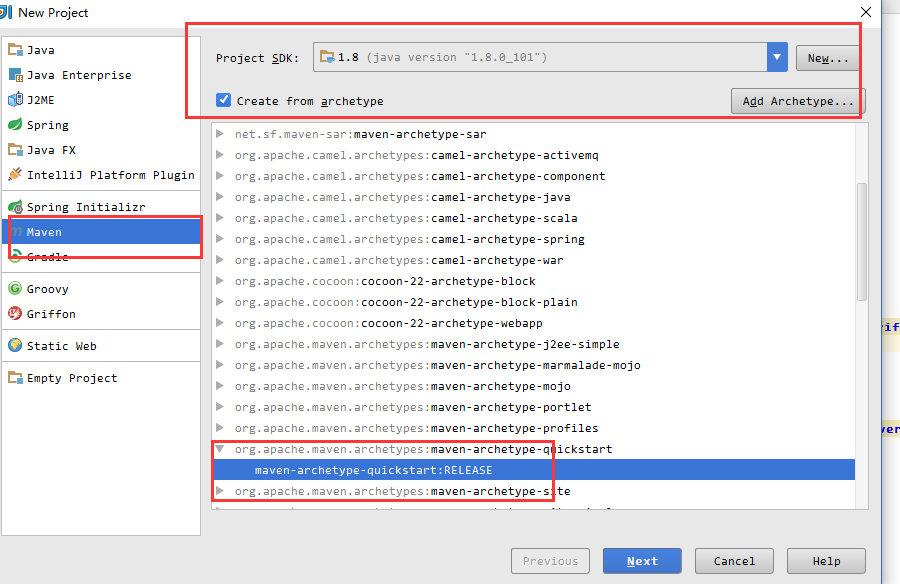
Task: Select Java in project type list
Action: pyautogui.click(x=101, y=50)
